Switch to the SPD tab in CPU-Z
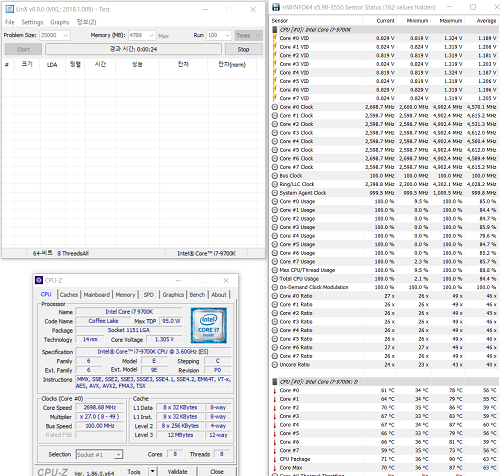 [x=149, y=295]
